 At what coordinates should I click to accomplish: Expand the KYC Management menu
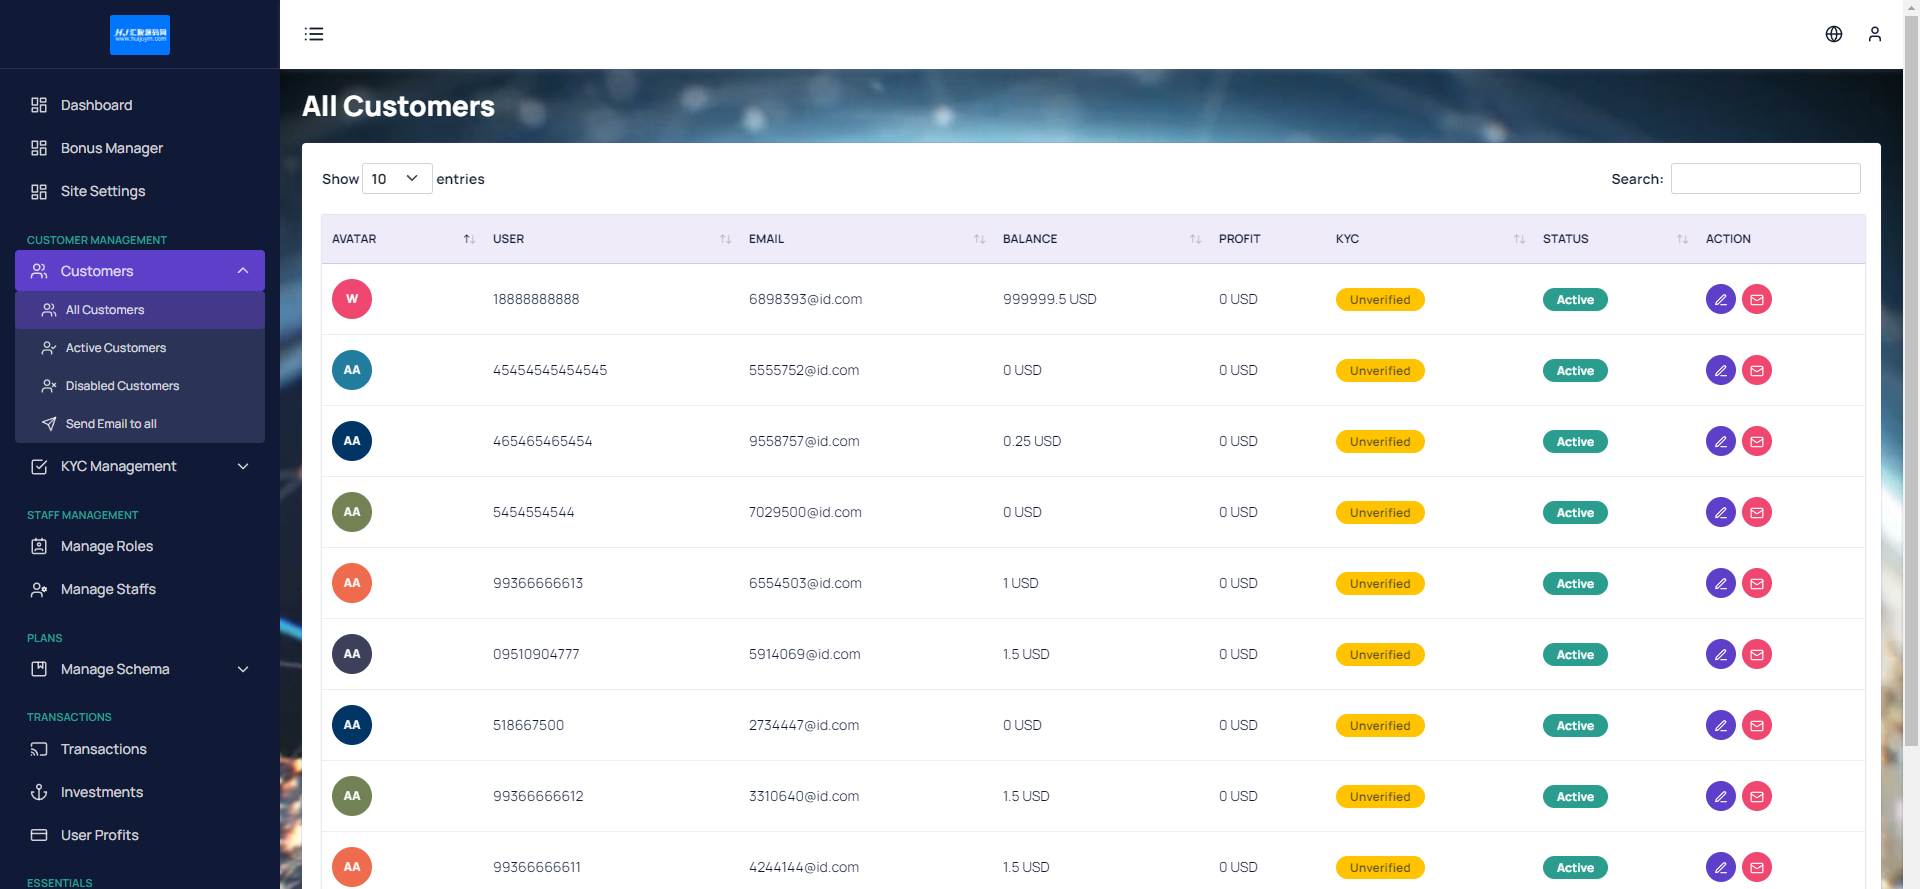click(140, 466)
